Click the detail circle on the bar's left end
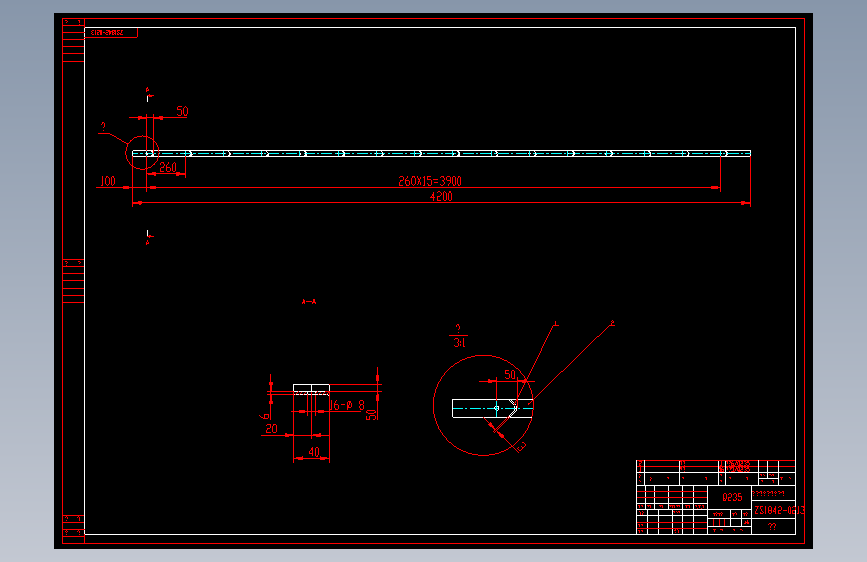Viewport: 867px width, 562px height. tap(143, 153)
